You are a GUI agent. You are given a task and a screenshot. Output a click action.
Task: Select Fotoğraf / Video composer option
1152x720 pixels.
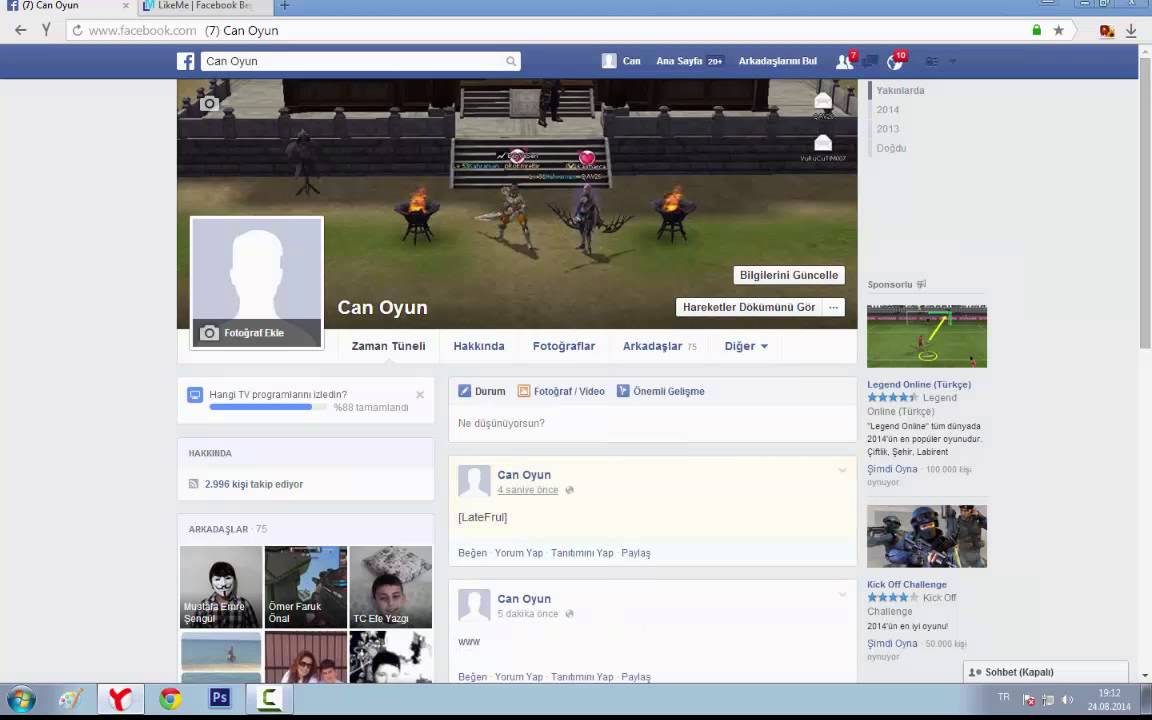pos(561,392)
